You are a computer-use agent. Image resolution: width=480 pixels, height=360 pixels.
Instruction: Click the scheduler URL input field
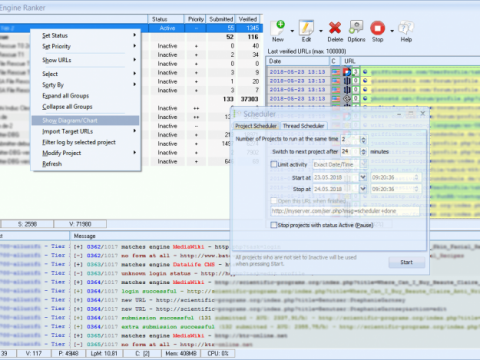tap(345, 211)
